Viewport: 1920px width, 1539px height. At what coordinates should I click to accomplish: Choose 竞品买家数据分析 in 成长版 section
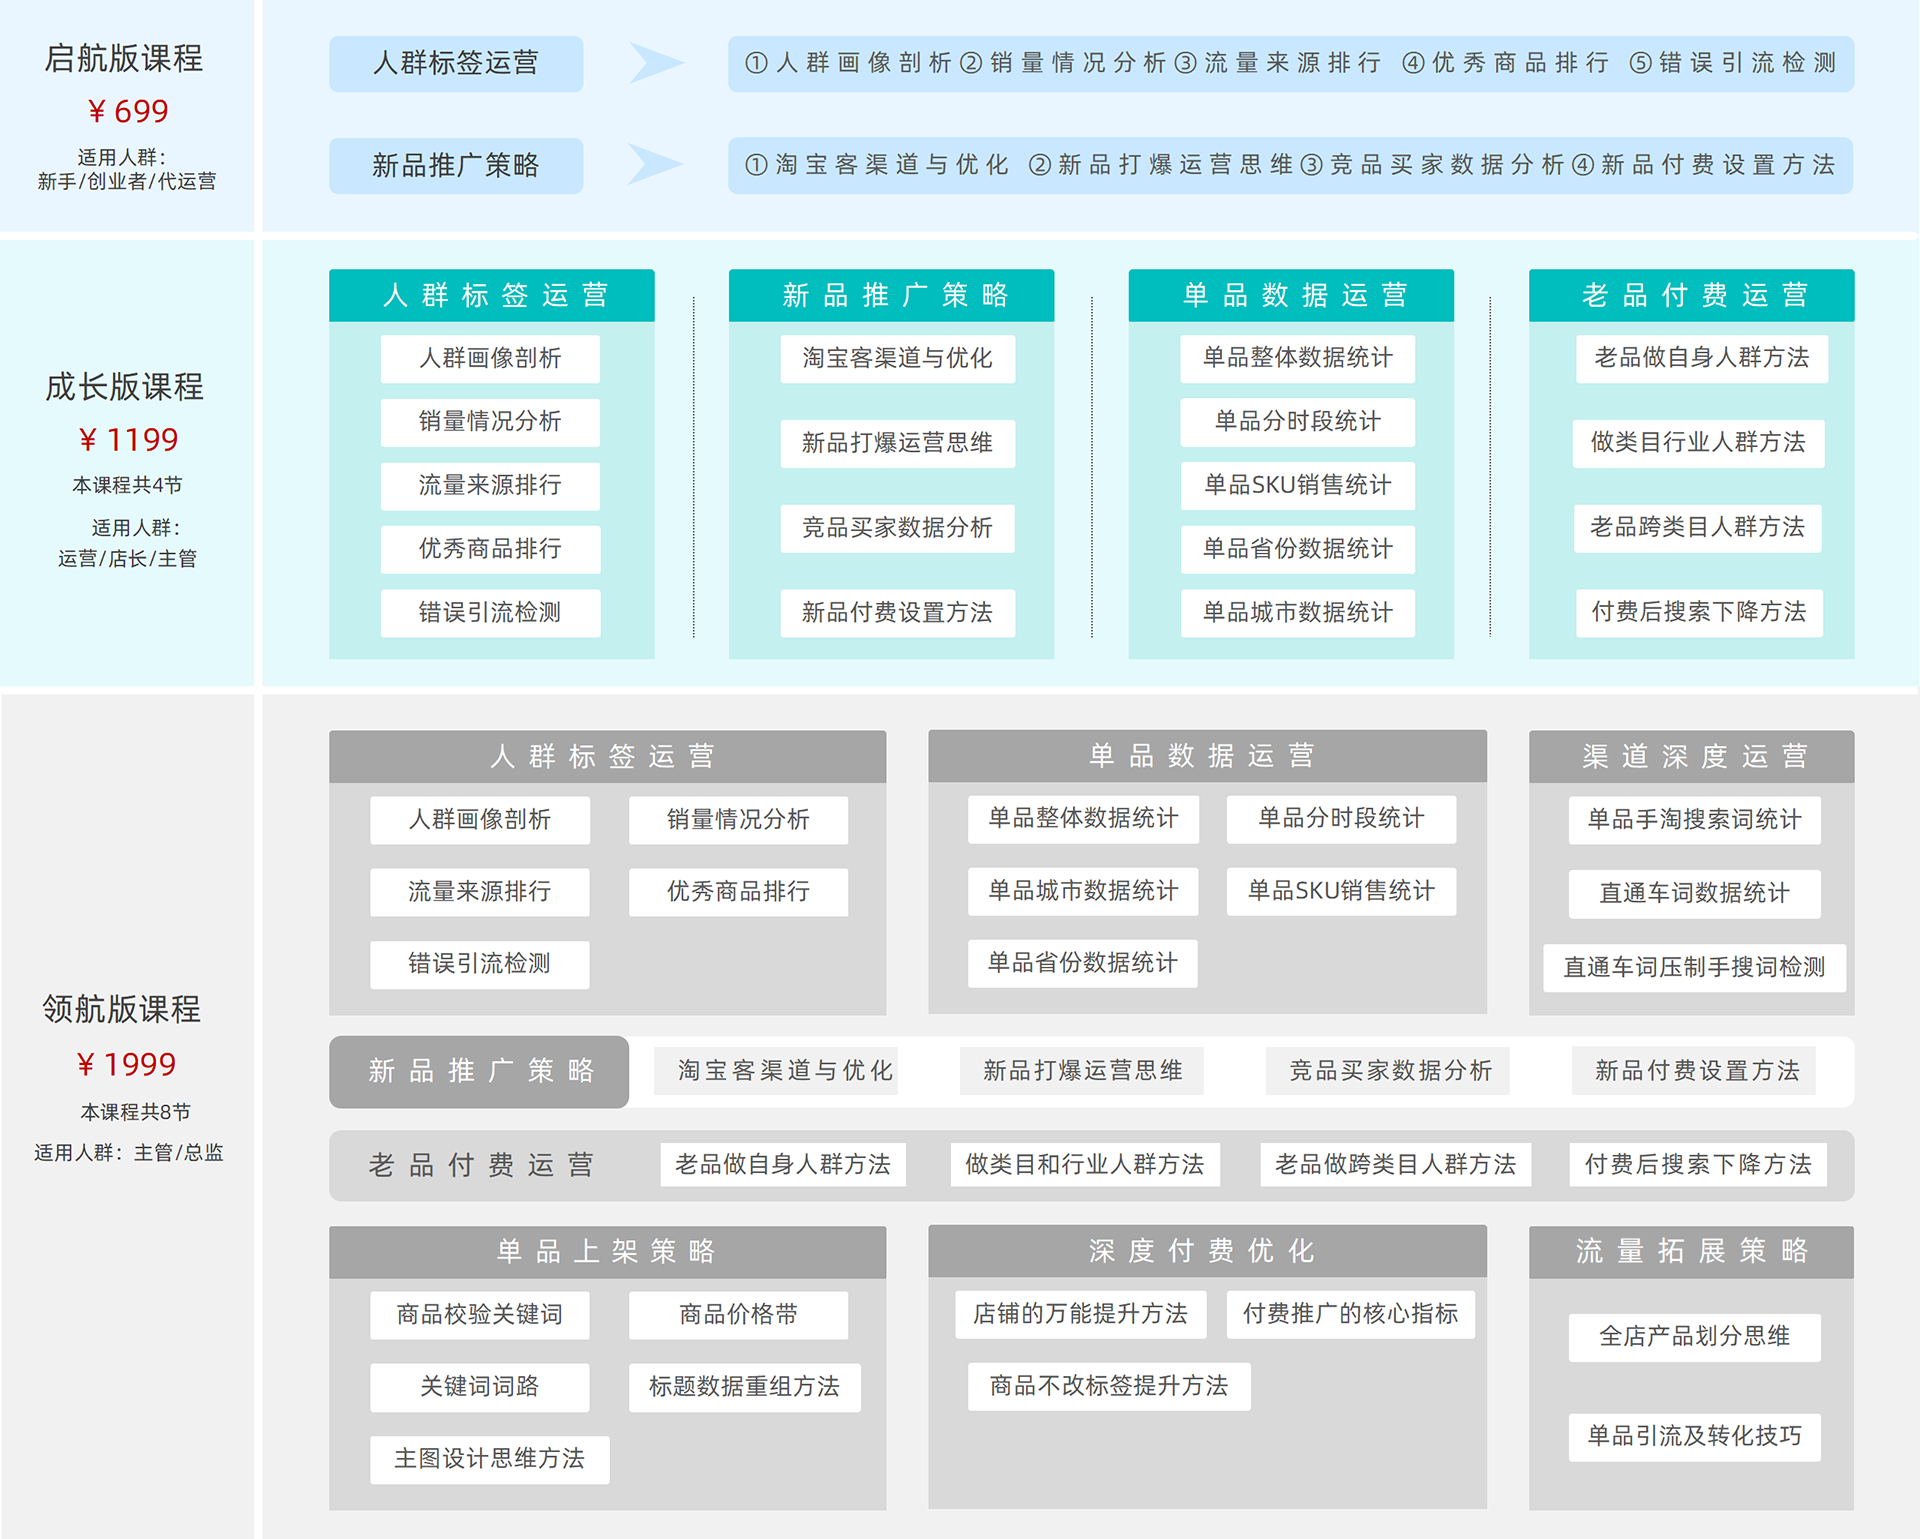click(897, 528)
